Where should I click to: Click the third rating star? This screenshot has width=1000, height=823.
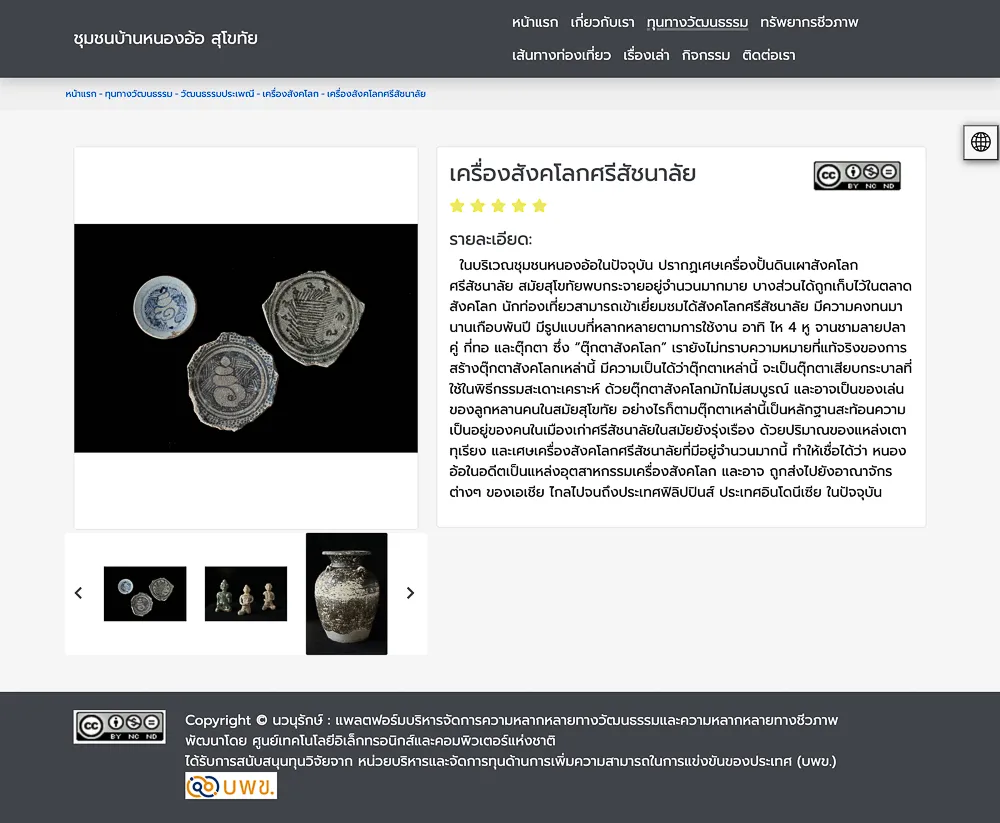point(498,205)
